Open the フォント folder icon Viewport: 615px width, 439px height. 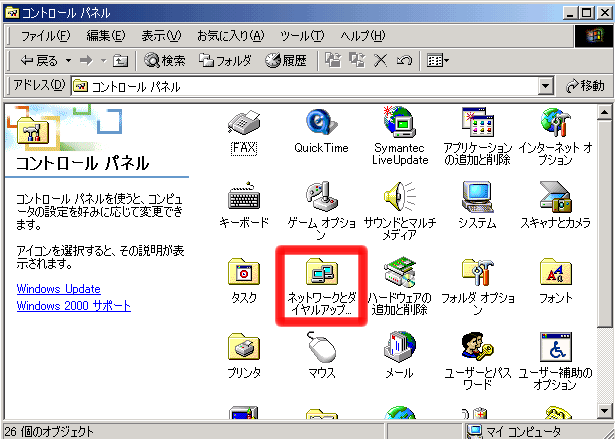pyautogui.click(x=555, y=280)
